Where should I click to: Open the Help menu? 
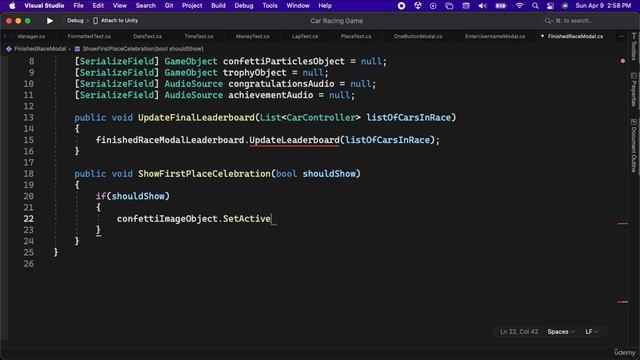(325, 6)
